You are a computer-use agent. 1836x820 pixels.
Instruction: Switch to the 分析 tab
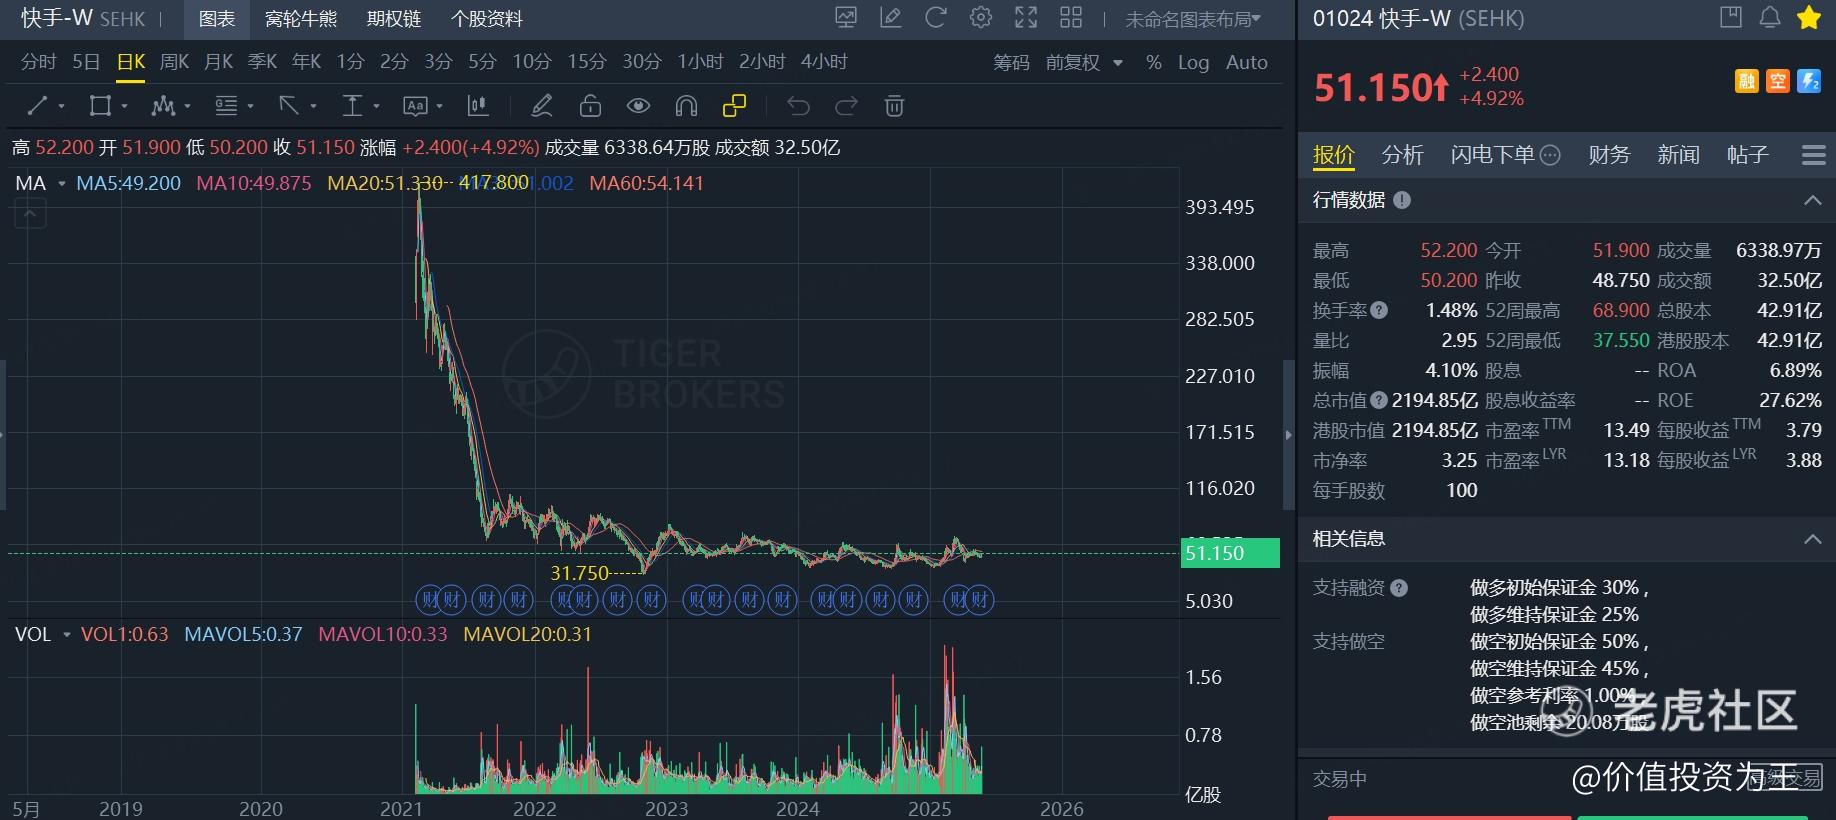tap(1402, 155)
